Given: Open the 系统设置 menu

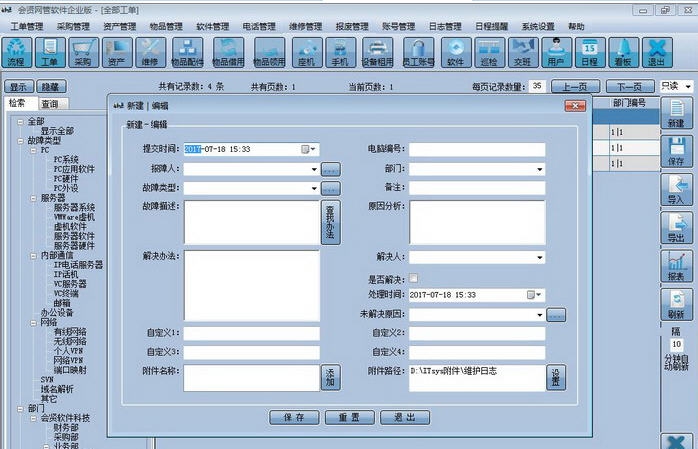Looking at the screenshot, I should (x=538, y=27).
